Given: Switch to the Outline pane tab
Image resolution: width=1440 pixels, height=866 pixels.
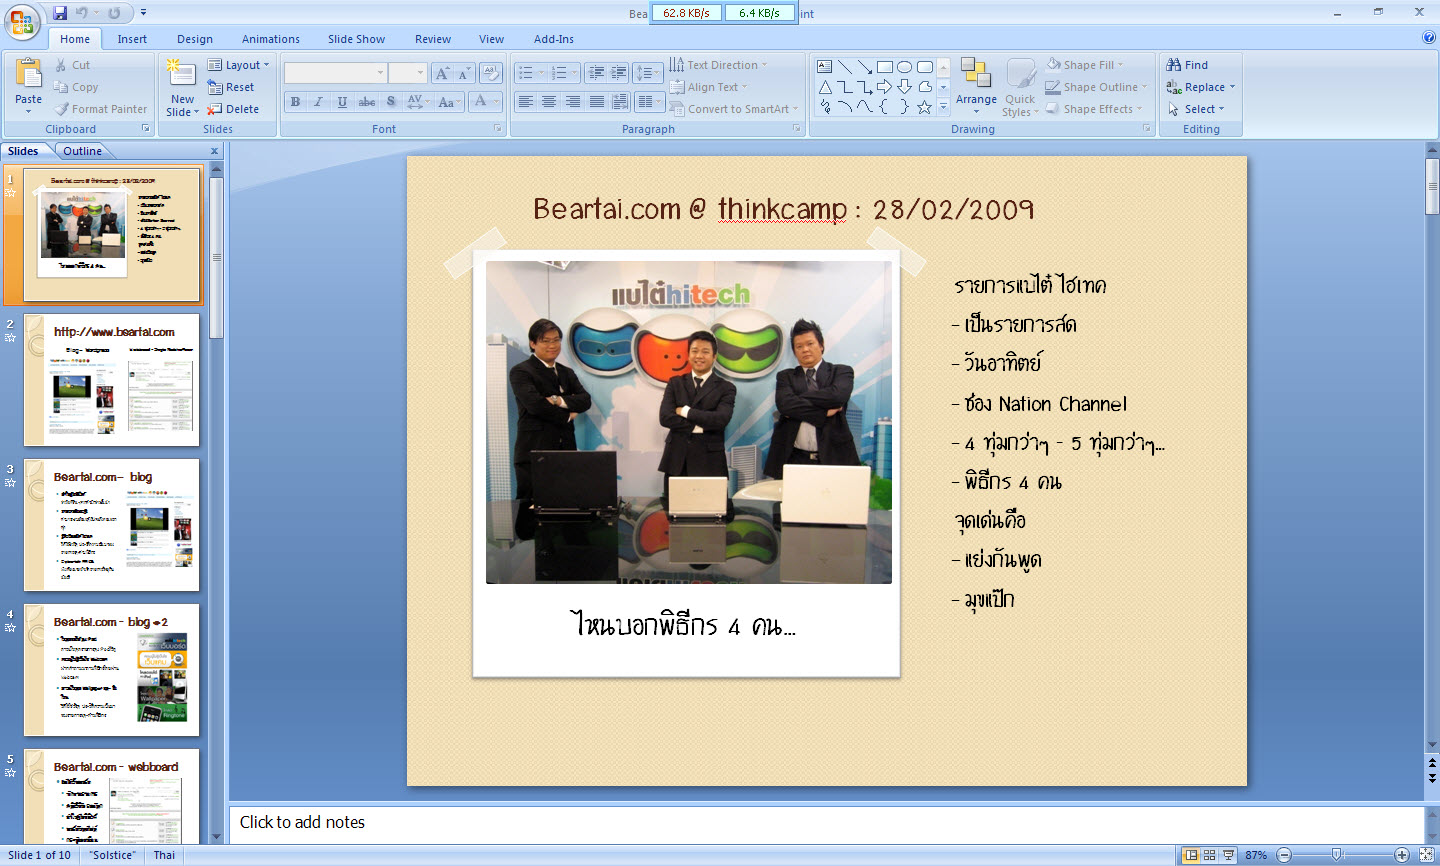Looking at the screenshot, I should coord(82,151).
